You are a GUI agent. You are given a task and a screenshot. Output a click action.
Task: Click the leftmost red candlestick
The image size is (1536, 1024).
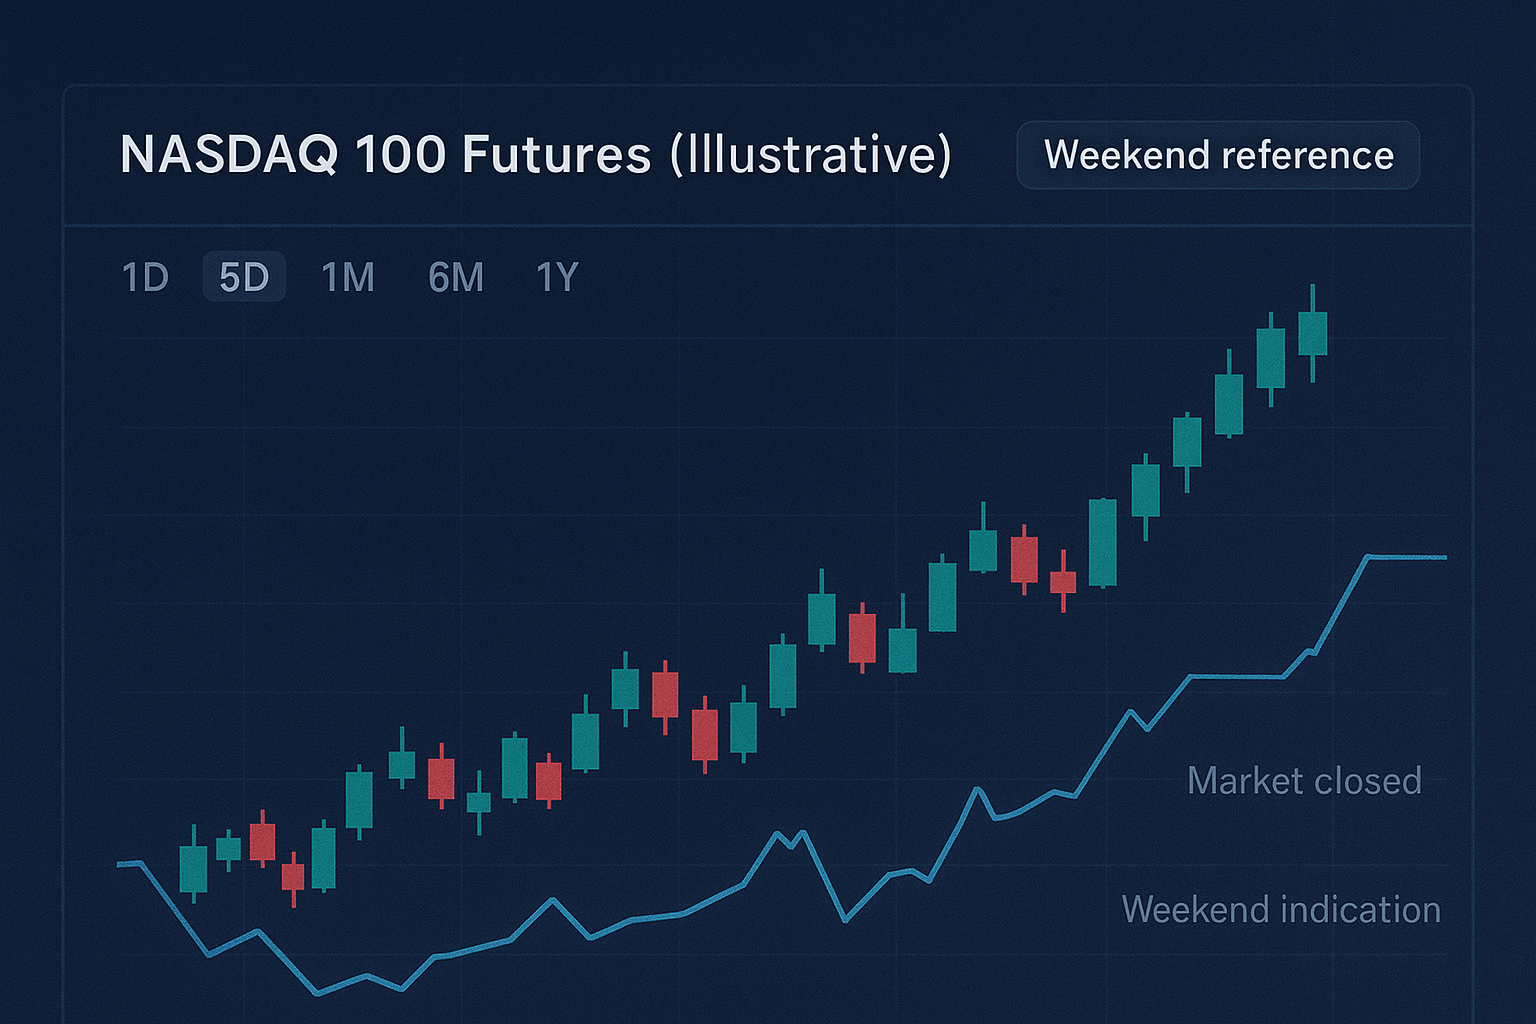click(x=262, y=841)
